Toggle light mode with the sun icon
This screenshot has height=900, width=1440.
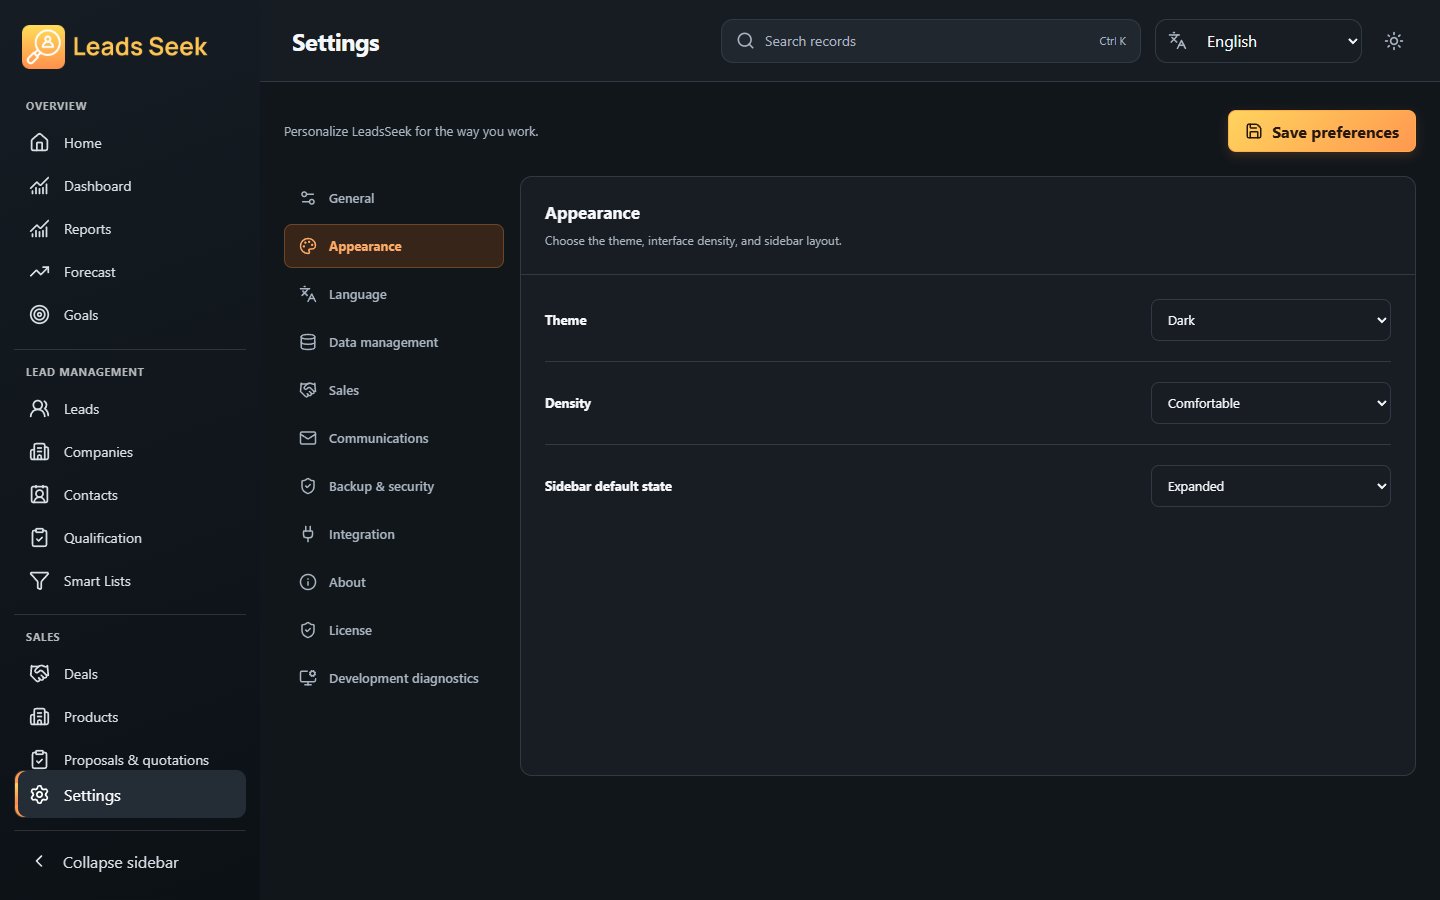pyautogui.click(x=1394, y=41)
